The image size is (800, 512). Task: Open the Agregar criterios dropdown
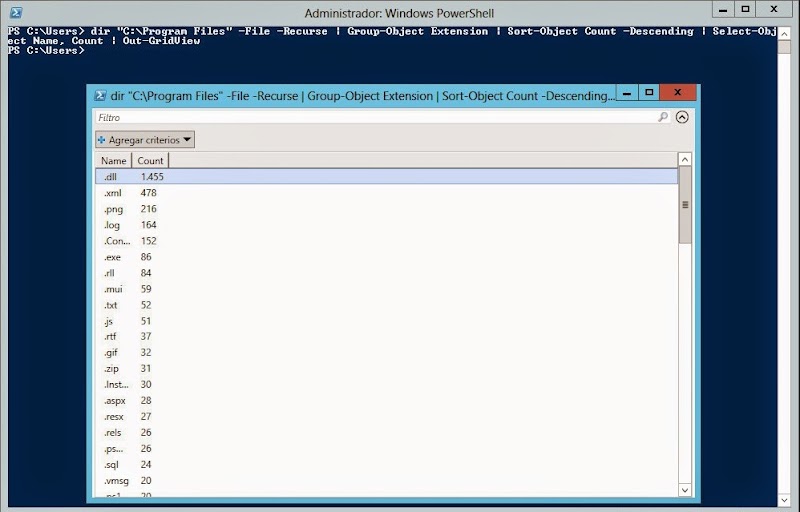(x=145, y=140)
